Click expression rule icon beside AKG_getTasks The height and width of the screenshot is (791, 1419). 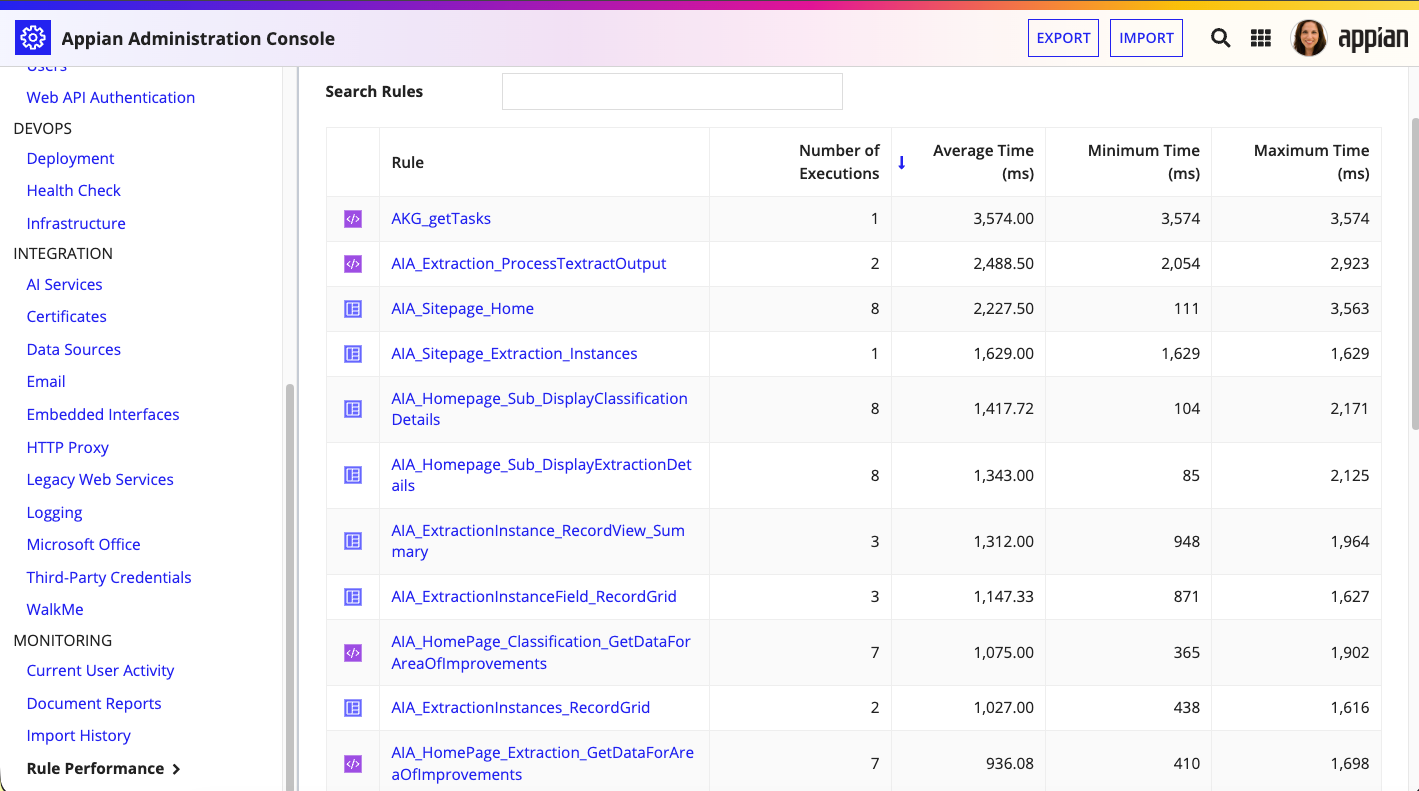pyautogui.click(x=353, y=219)
